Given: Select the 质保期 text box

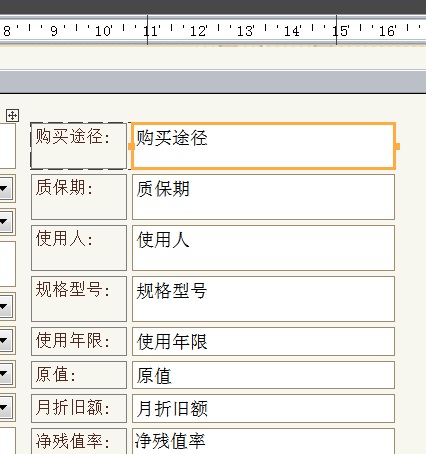Looking at the screenshot, I should [263, 197].
